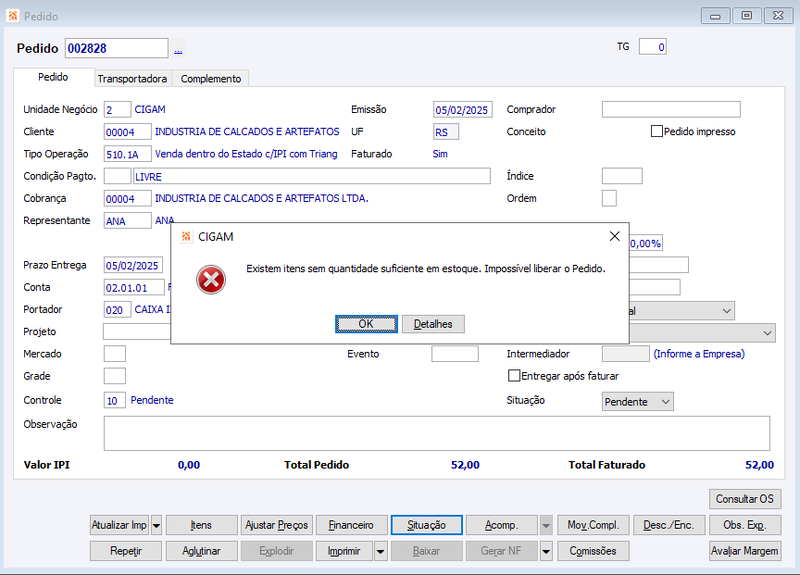
Task: Click the red error icon in dialog
Action: (211, 280)
